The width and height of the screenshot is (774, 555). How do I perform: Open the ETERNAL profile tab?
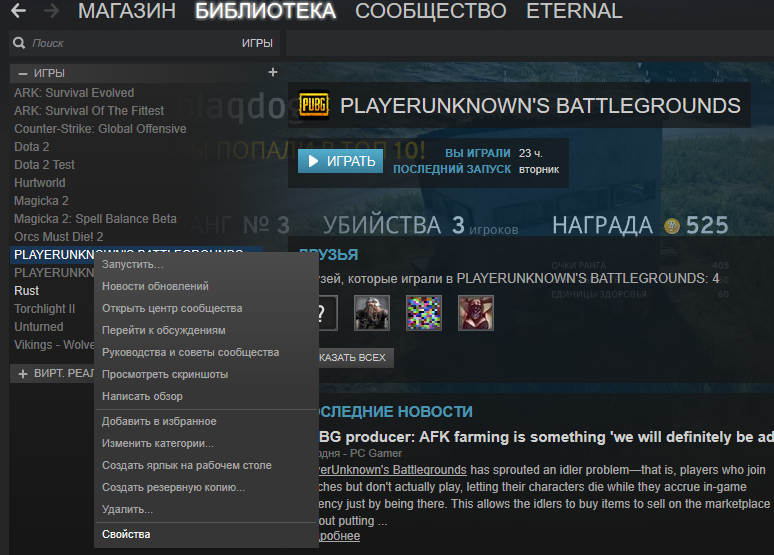[x=574, y=11]
